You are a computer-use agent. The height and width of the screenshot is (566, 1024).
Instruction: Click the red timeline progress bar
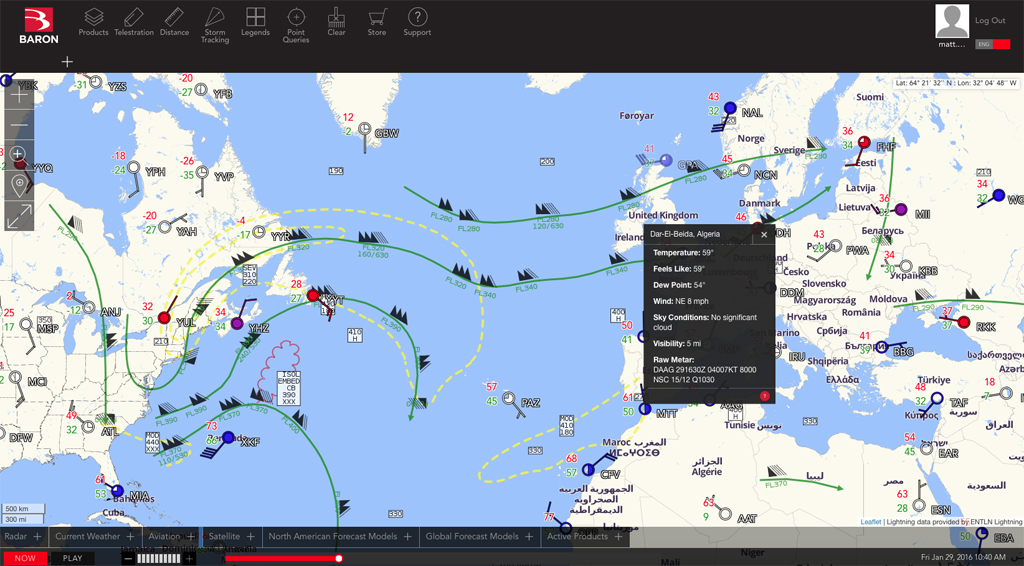click(280, 558)
